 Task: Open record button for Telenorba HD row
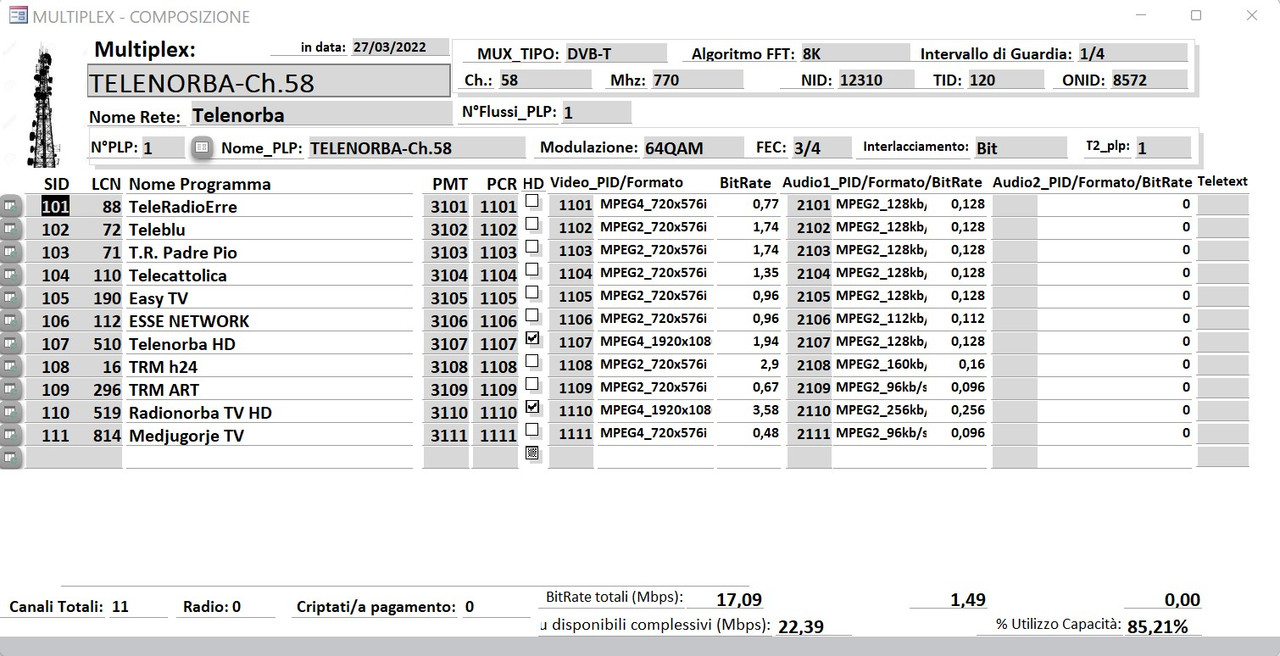tap(11, 344)
